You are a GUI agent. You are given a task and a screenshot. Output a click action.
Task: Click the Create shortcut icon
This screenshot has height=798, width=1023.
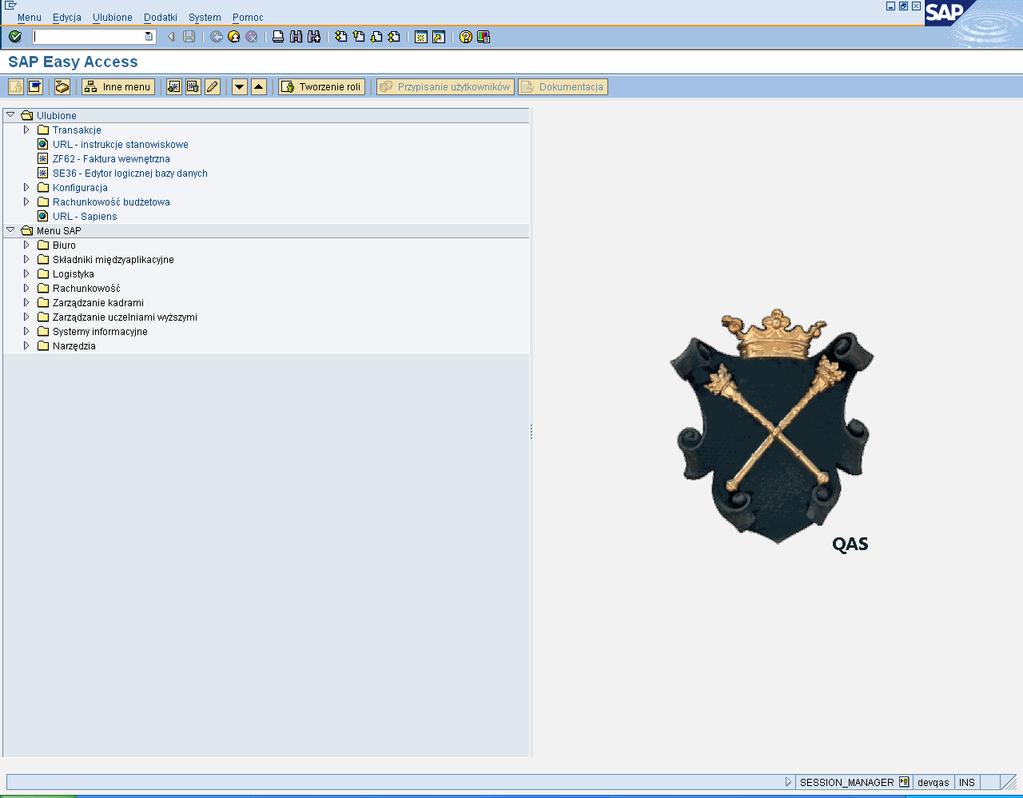(x=439, y=37)
